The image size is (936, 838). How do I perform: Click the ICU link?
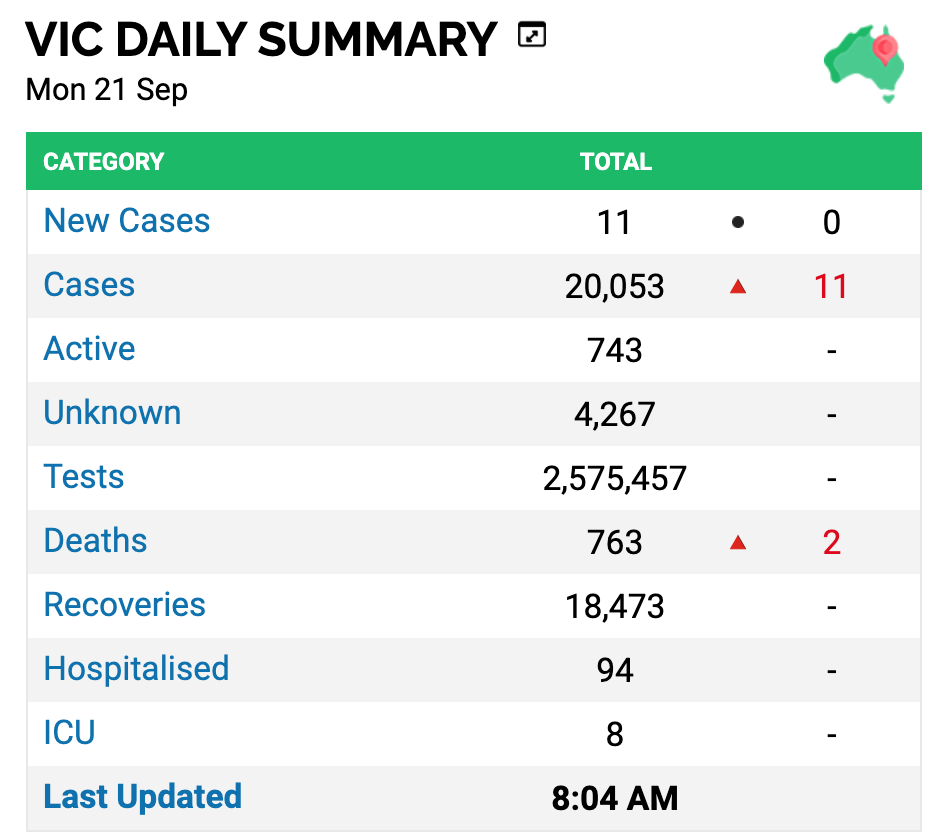point(69,732)
